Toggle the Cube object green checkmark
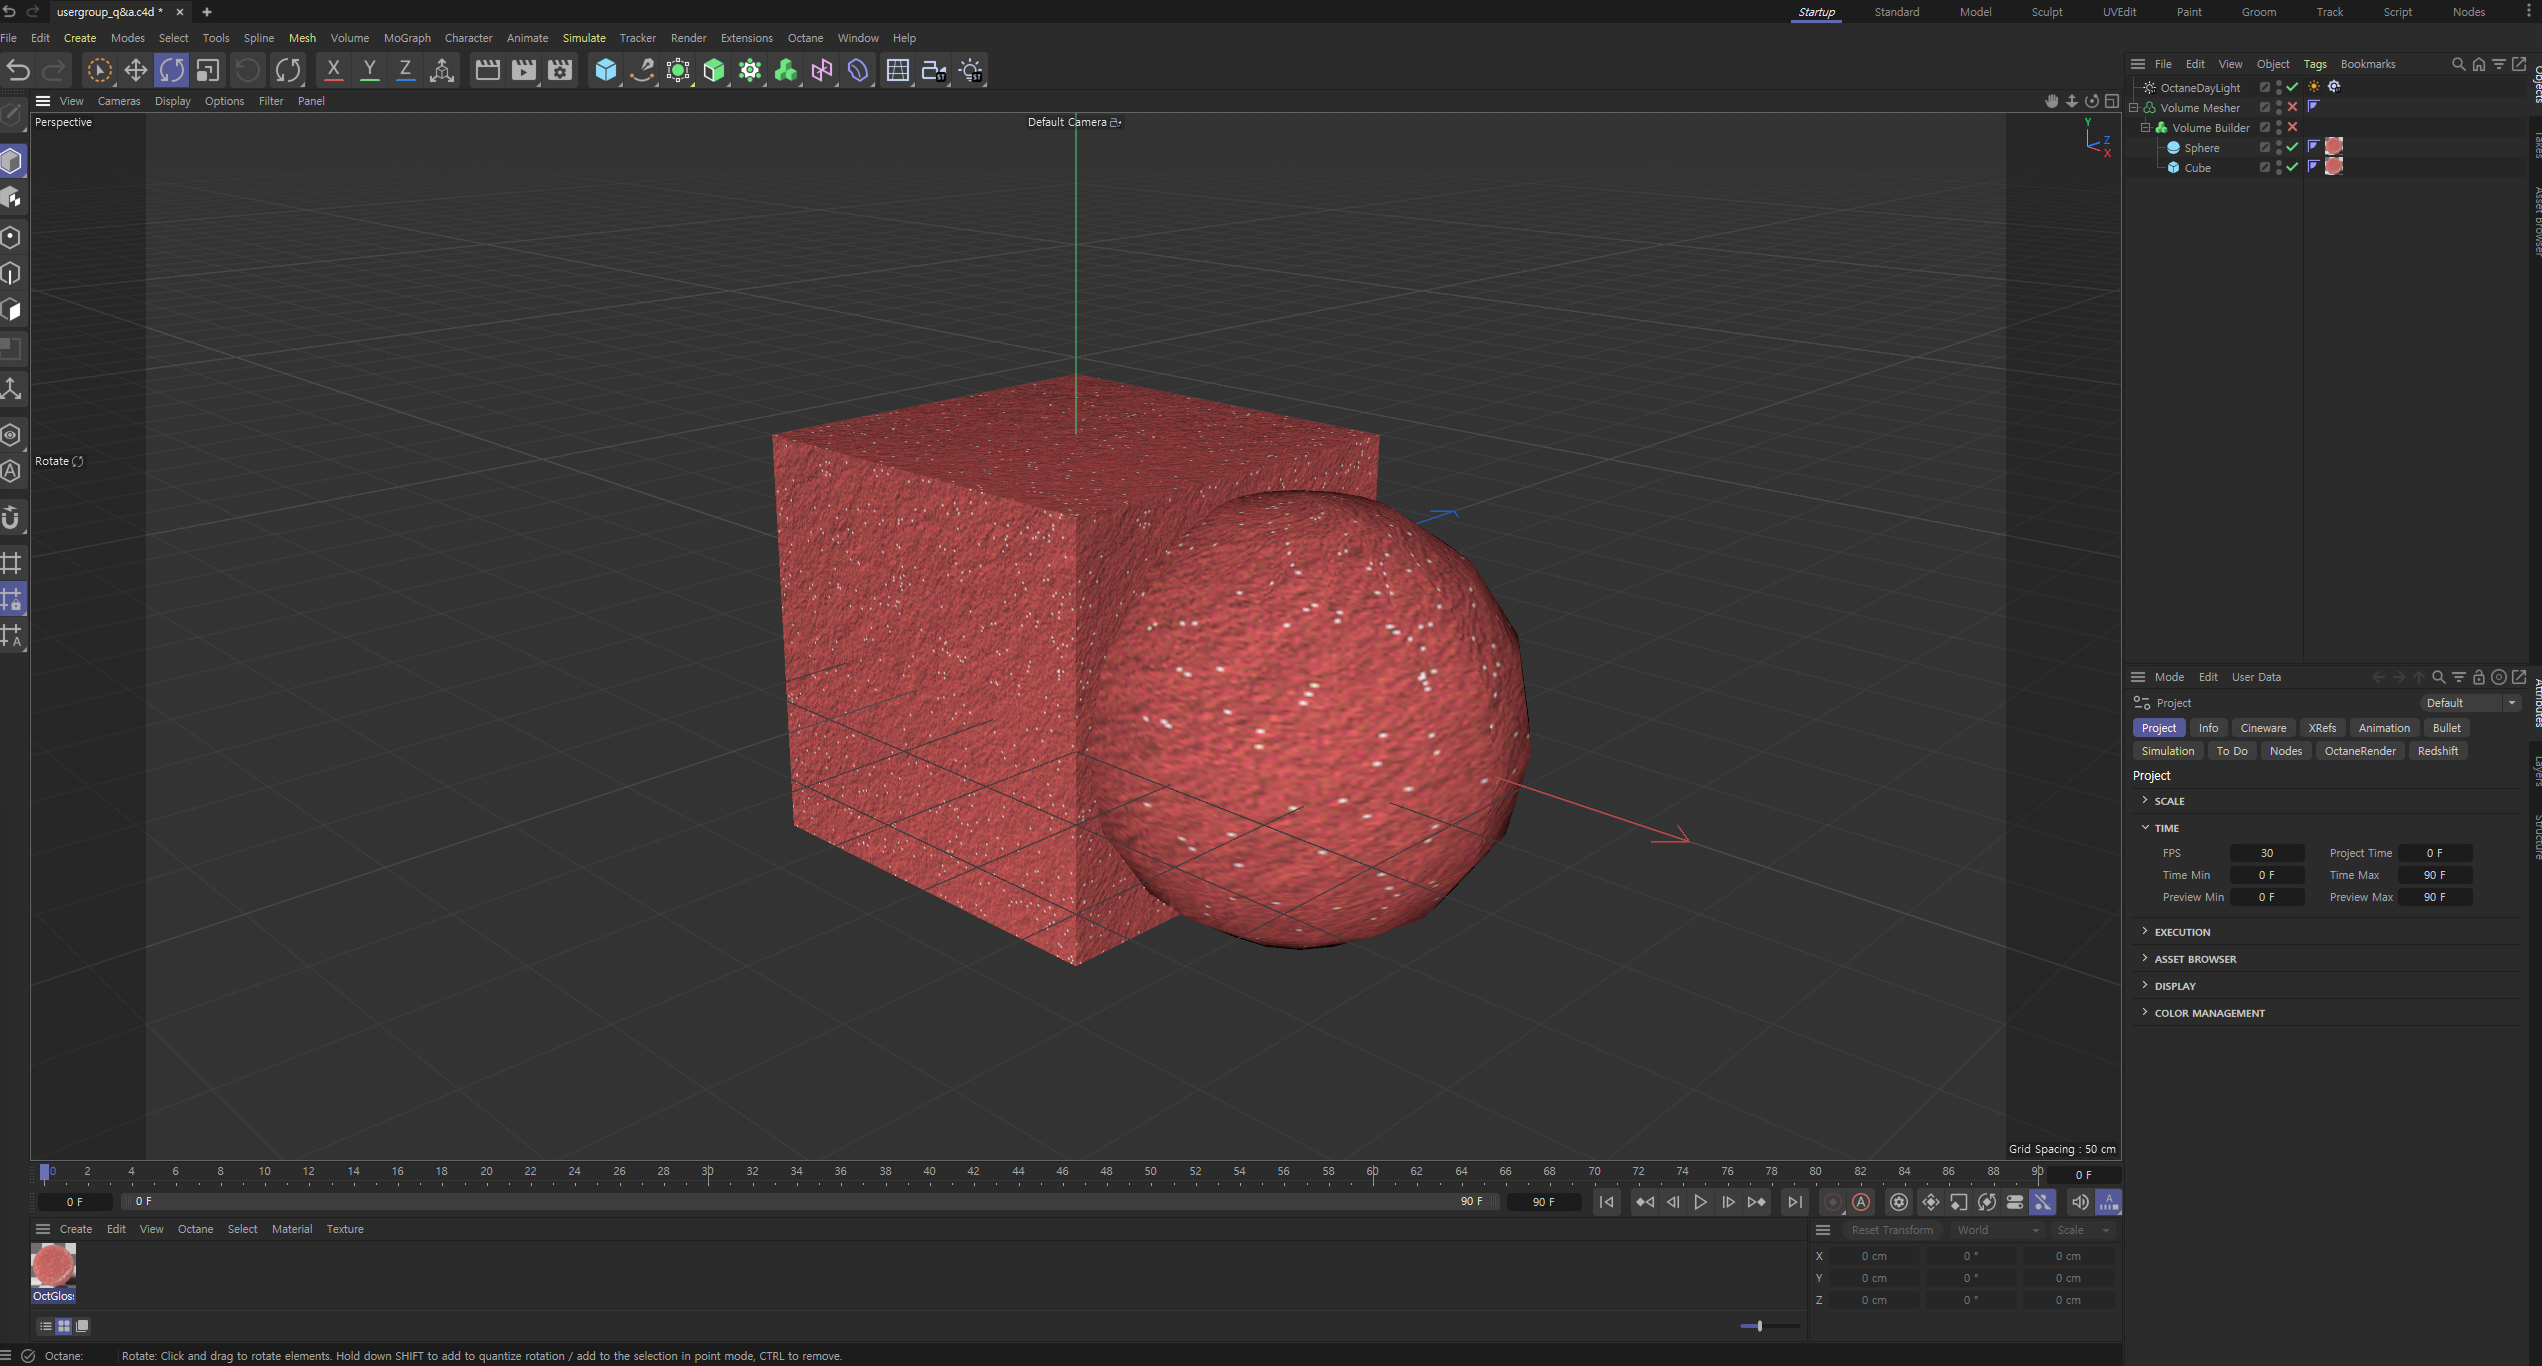2542x1366 pixels. 2292,167
